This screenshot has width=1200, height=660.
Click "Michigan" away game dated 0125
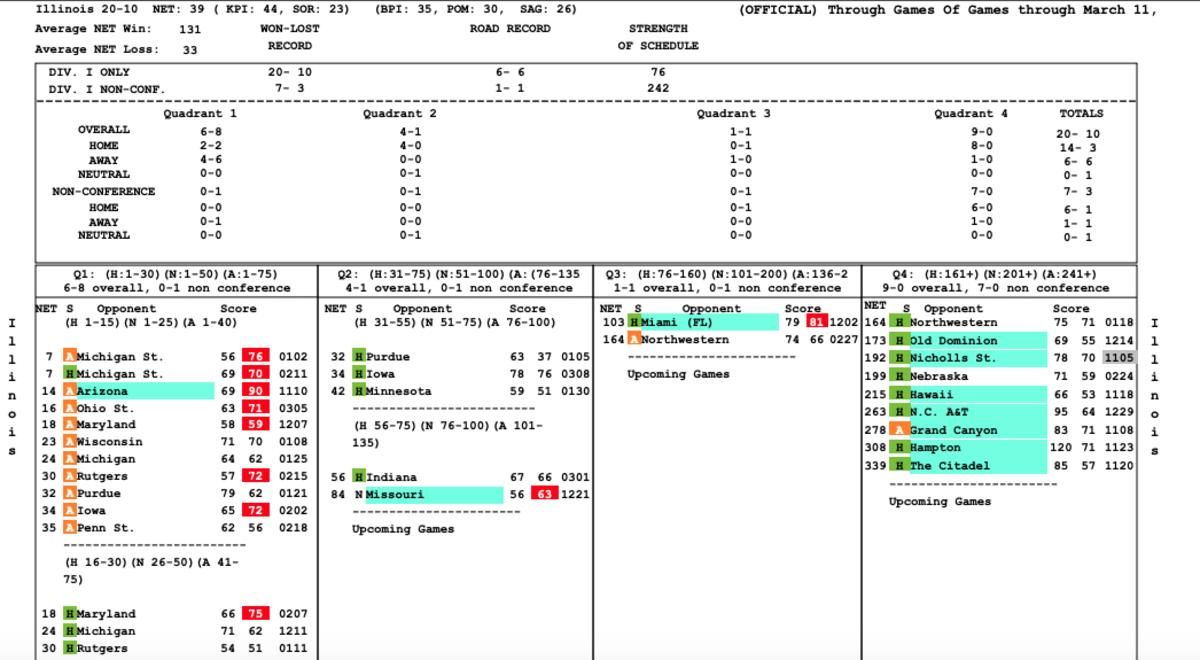(105, 459)
